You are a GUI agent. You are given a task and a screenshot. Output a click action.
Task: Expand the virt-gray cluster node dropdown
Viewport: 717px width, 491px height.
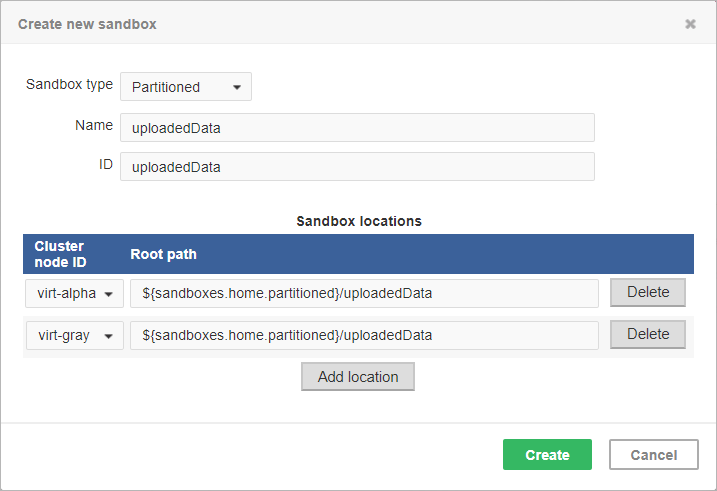pyautogui.click(x=75, y=335)
